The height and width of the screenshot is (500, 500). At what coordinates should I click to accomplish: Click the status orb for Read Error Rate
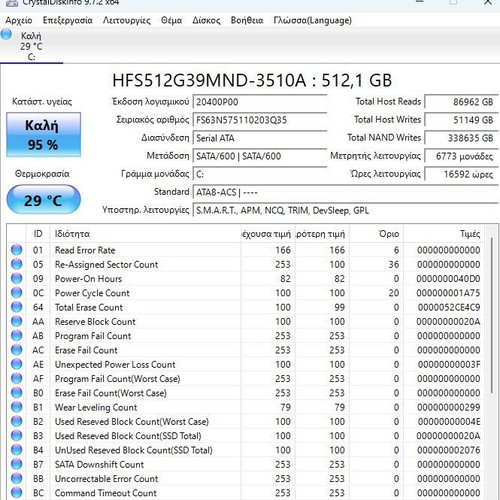16,250
